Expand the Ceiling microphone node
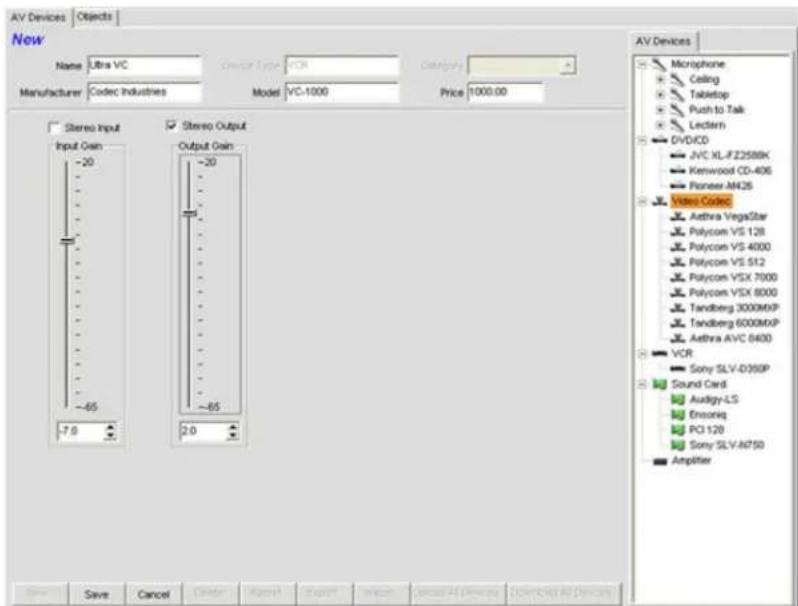 (660, 79)
